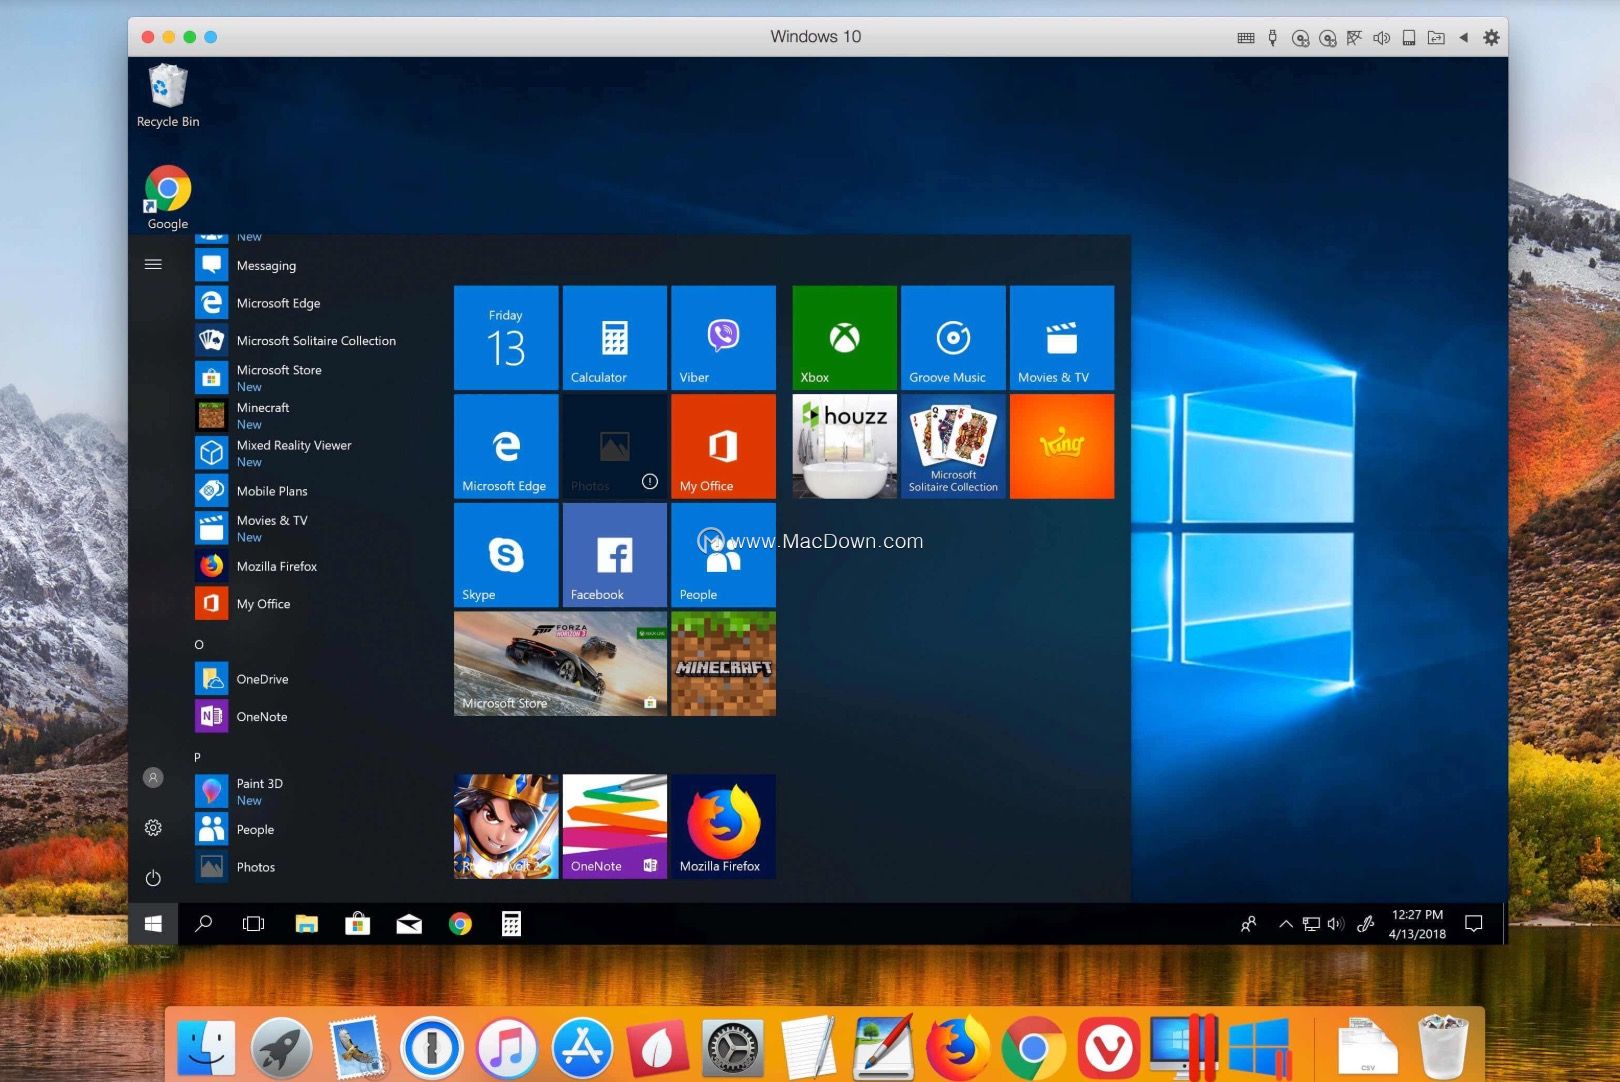Open Mail from the Windows taskbar
1620x1082 pixels.
[x=409, y=924]
